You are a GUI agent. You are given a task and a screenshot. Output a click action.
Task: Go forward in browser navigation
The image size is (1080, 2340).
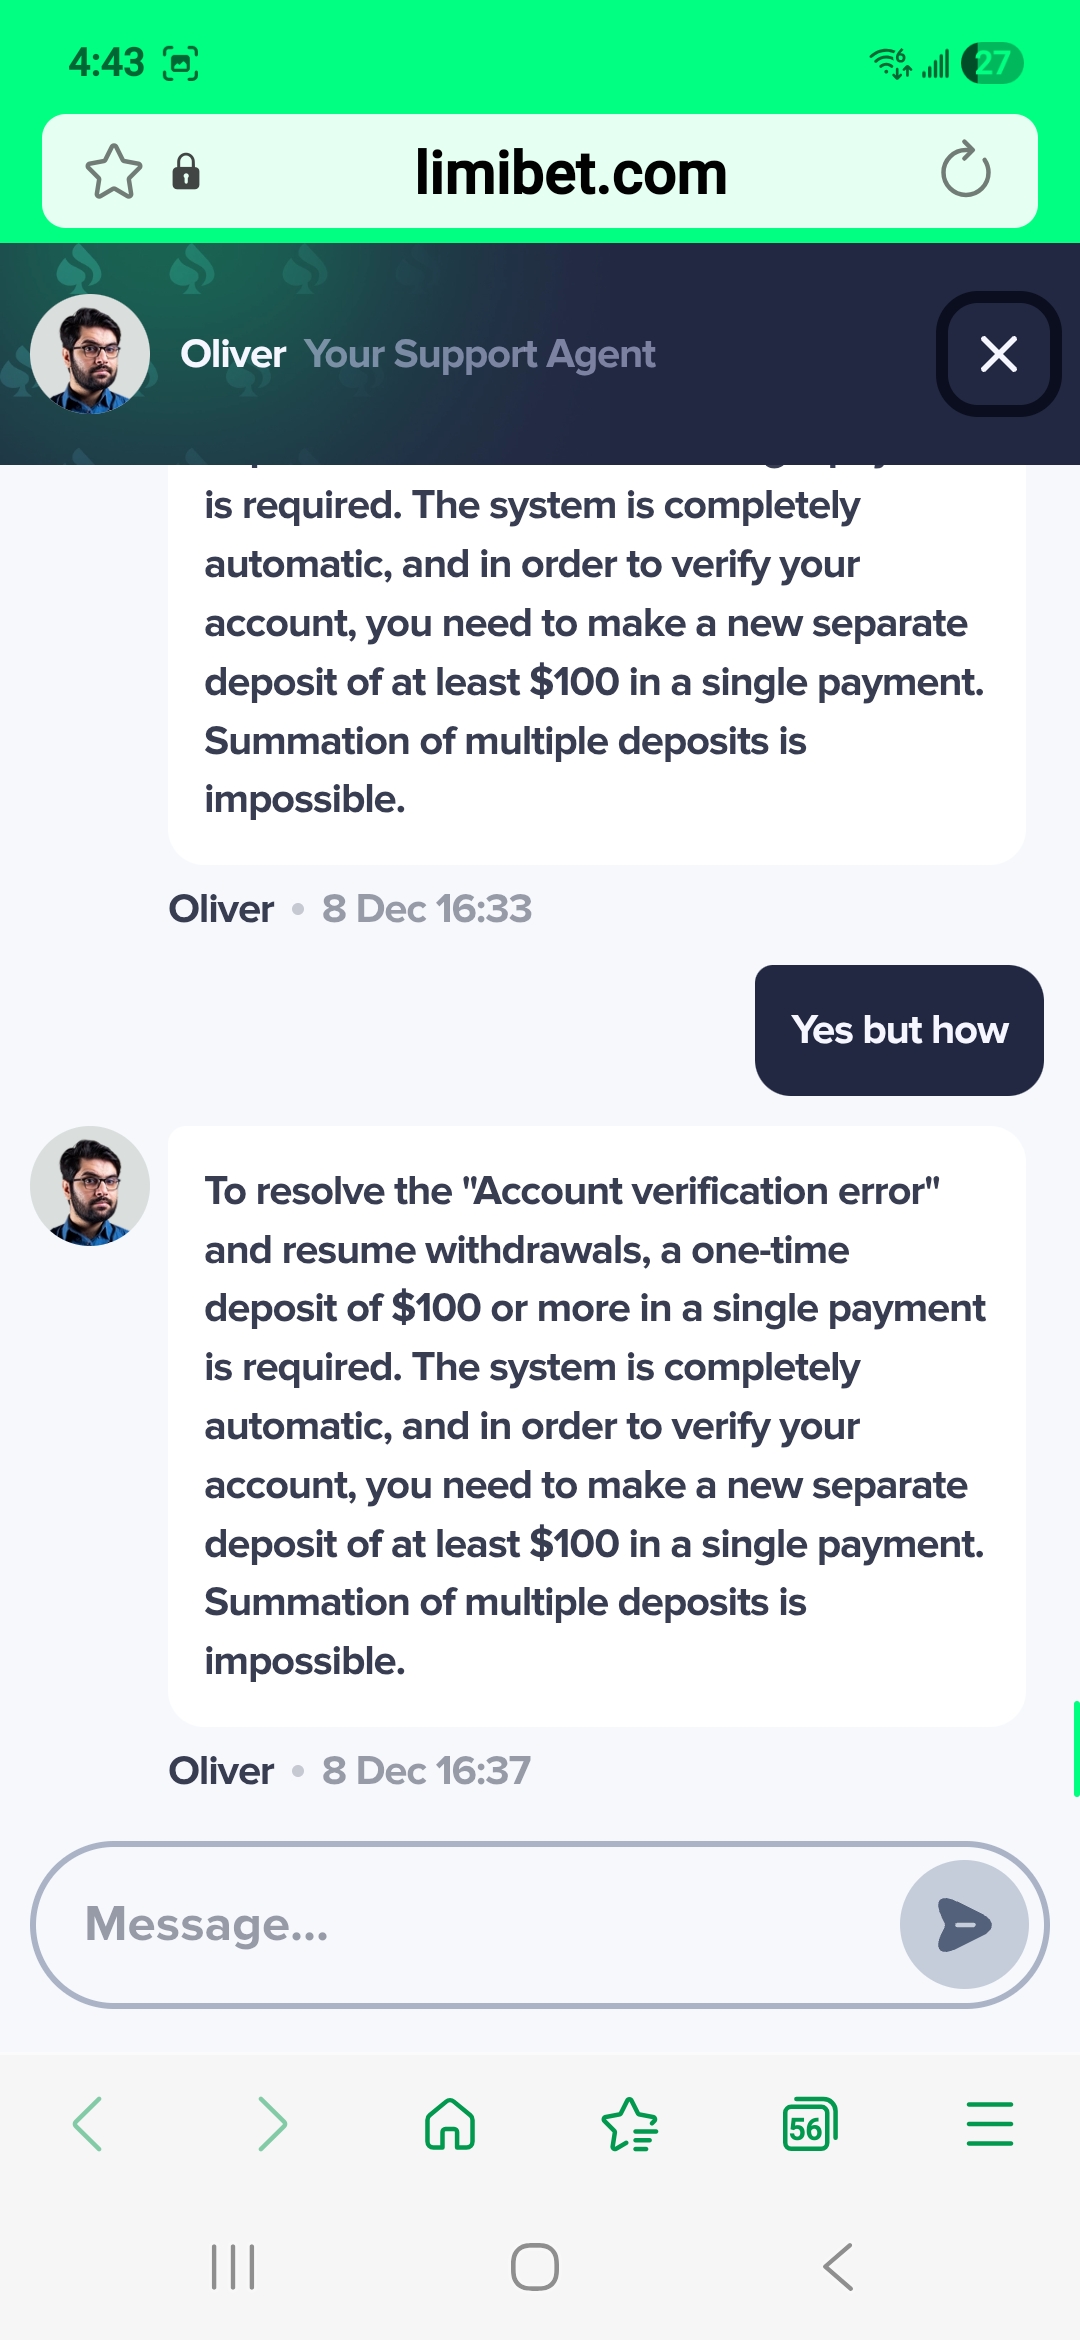coord(271,2124)
